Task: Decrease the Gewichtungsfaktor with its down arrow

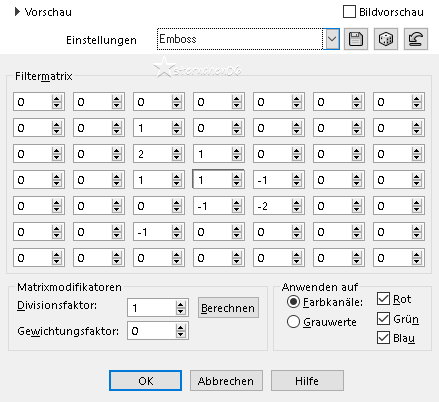Action: click(x=180, y=334)
